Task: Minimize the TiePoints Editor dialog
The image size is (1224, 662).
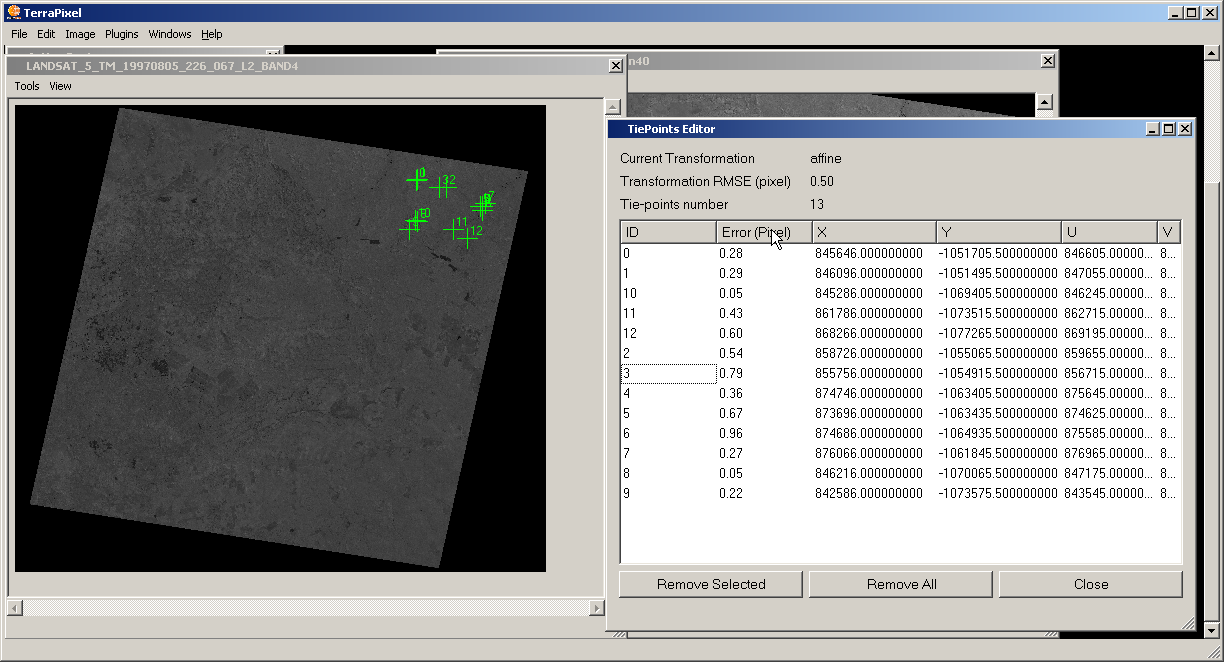Action: 1153,129
